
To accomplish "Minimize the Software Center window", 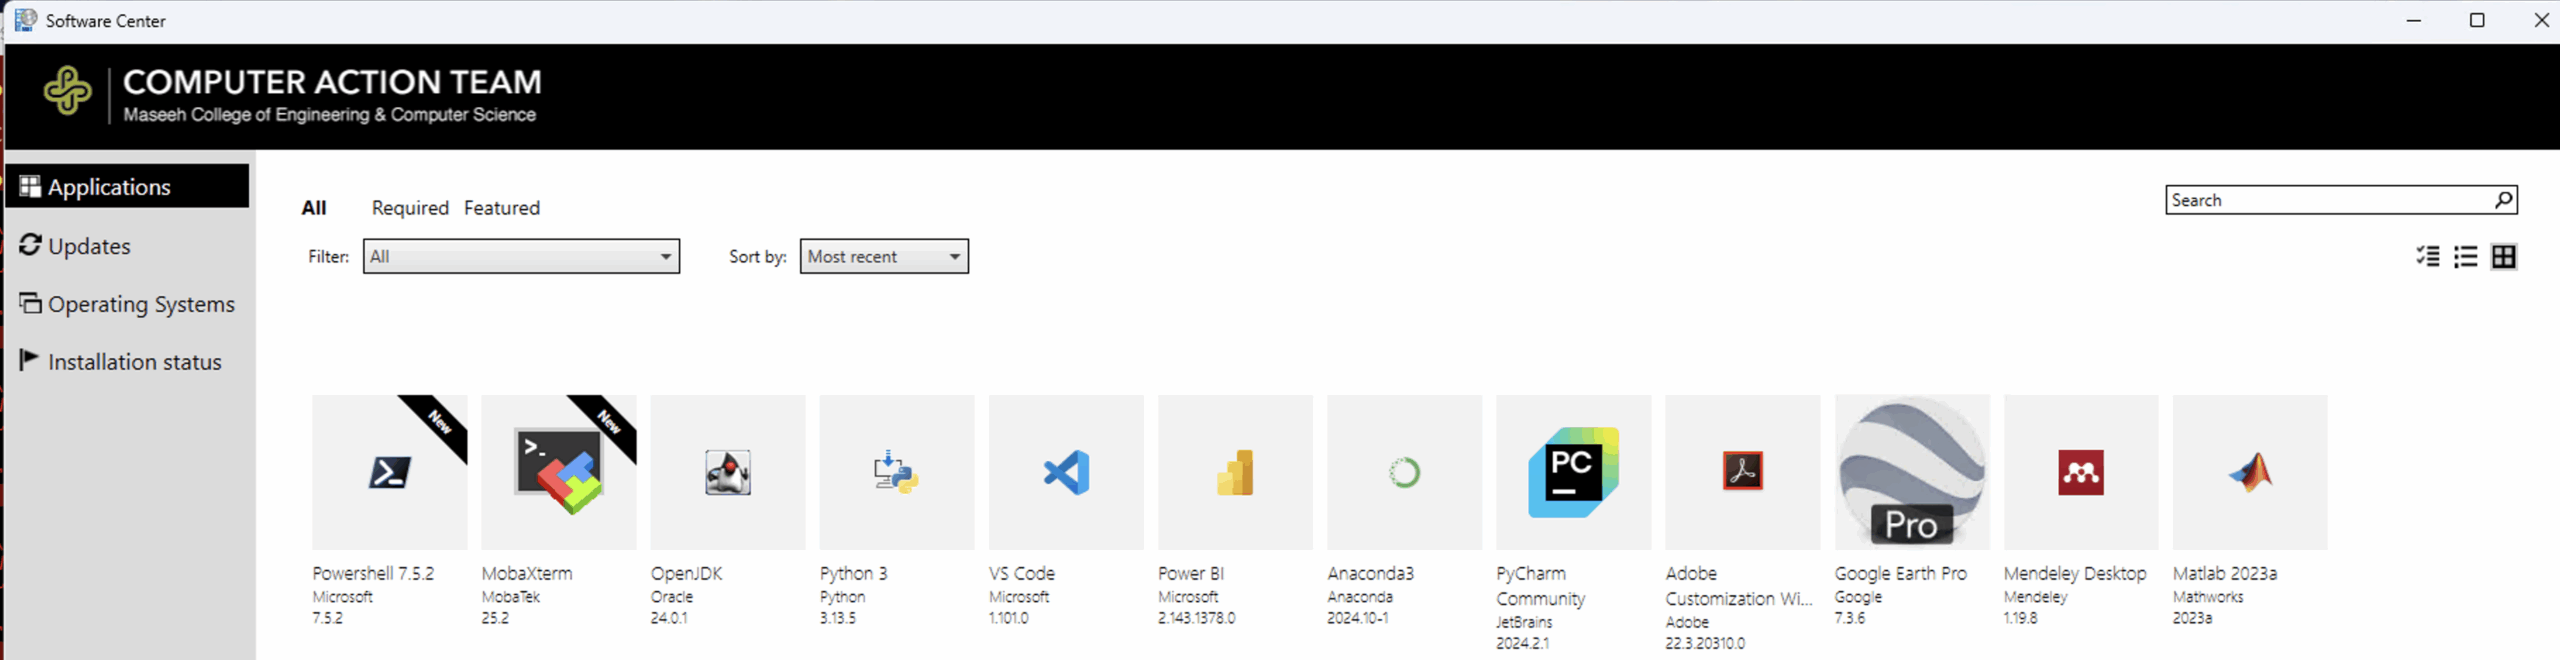I will pyautogui.click(x=2413, y=20).
